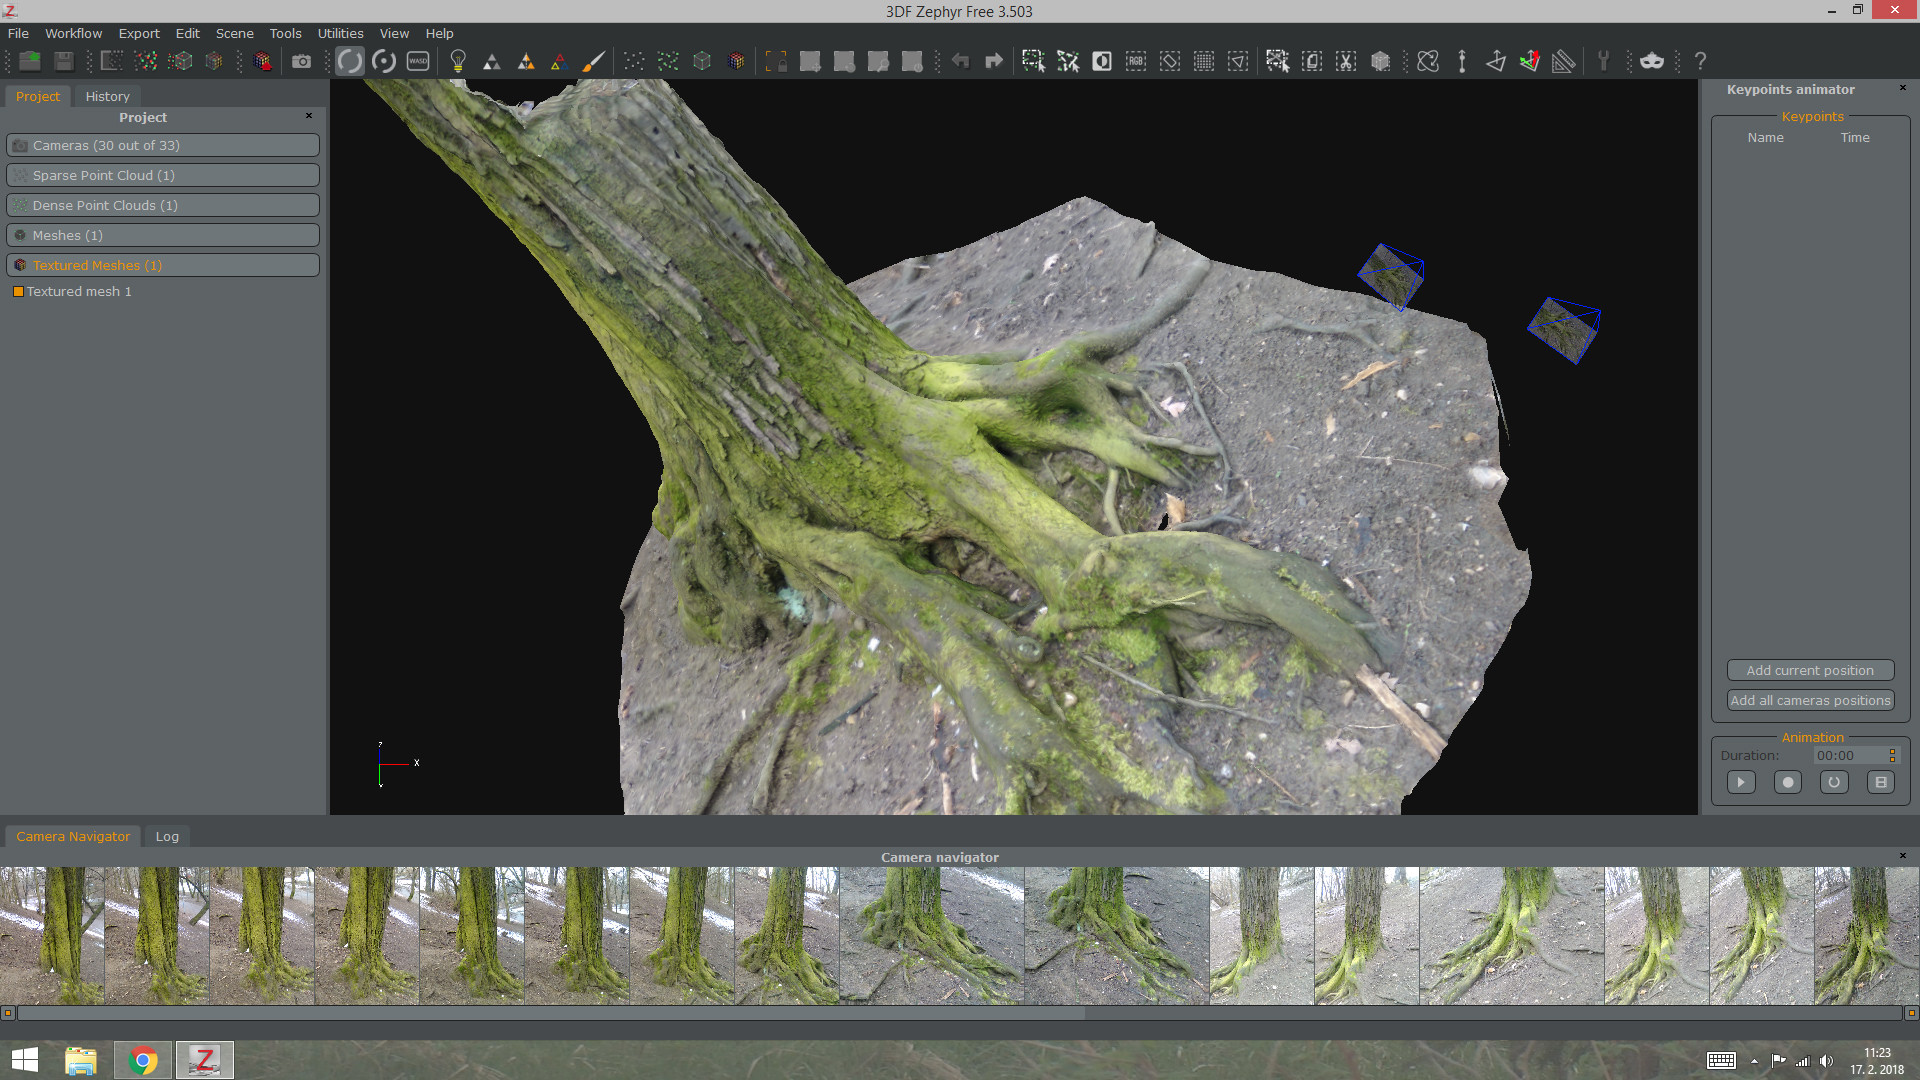
Task: Click the Add all cameras positions button
Action: pyautogui.click(x=1810, y=700)
